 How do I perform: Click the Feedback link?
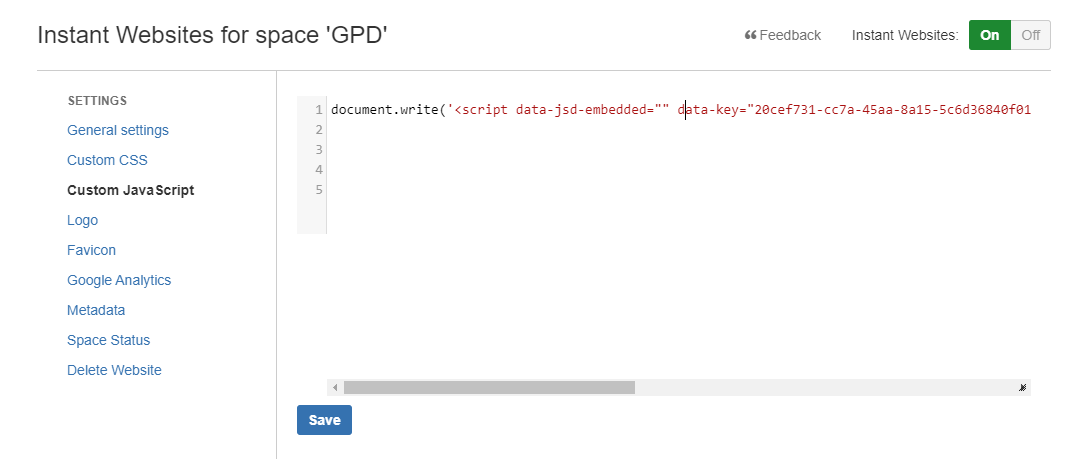783,35
